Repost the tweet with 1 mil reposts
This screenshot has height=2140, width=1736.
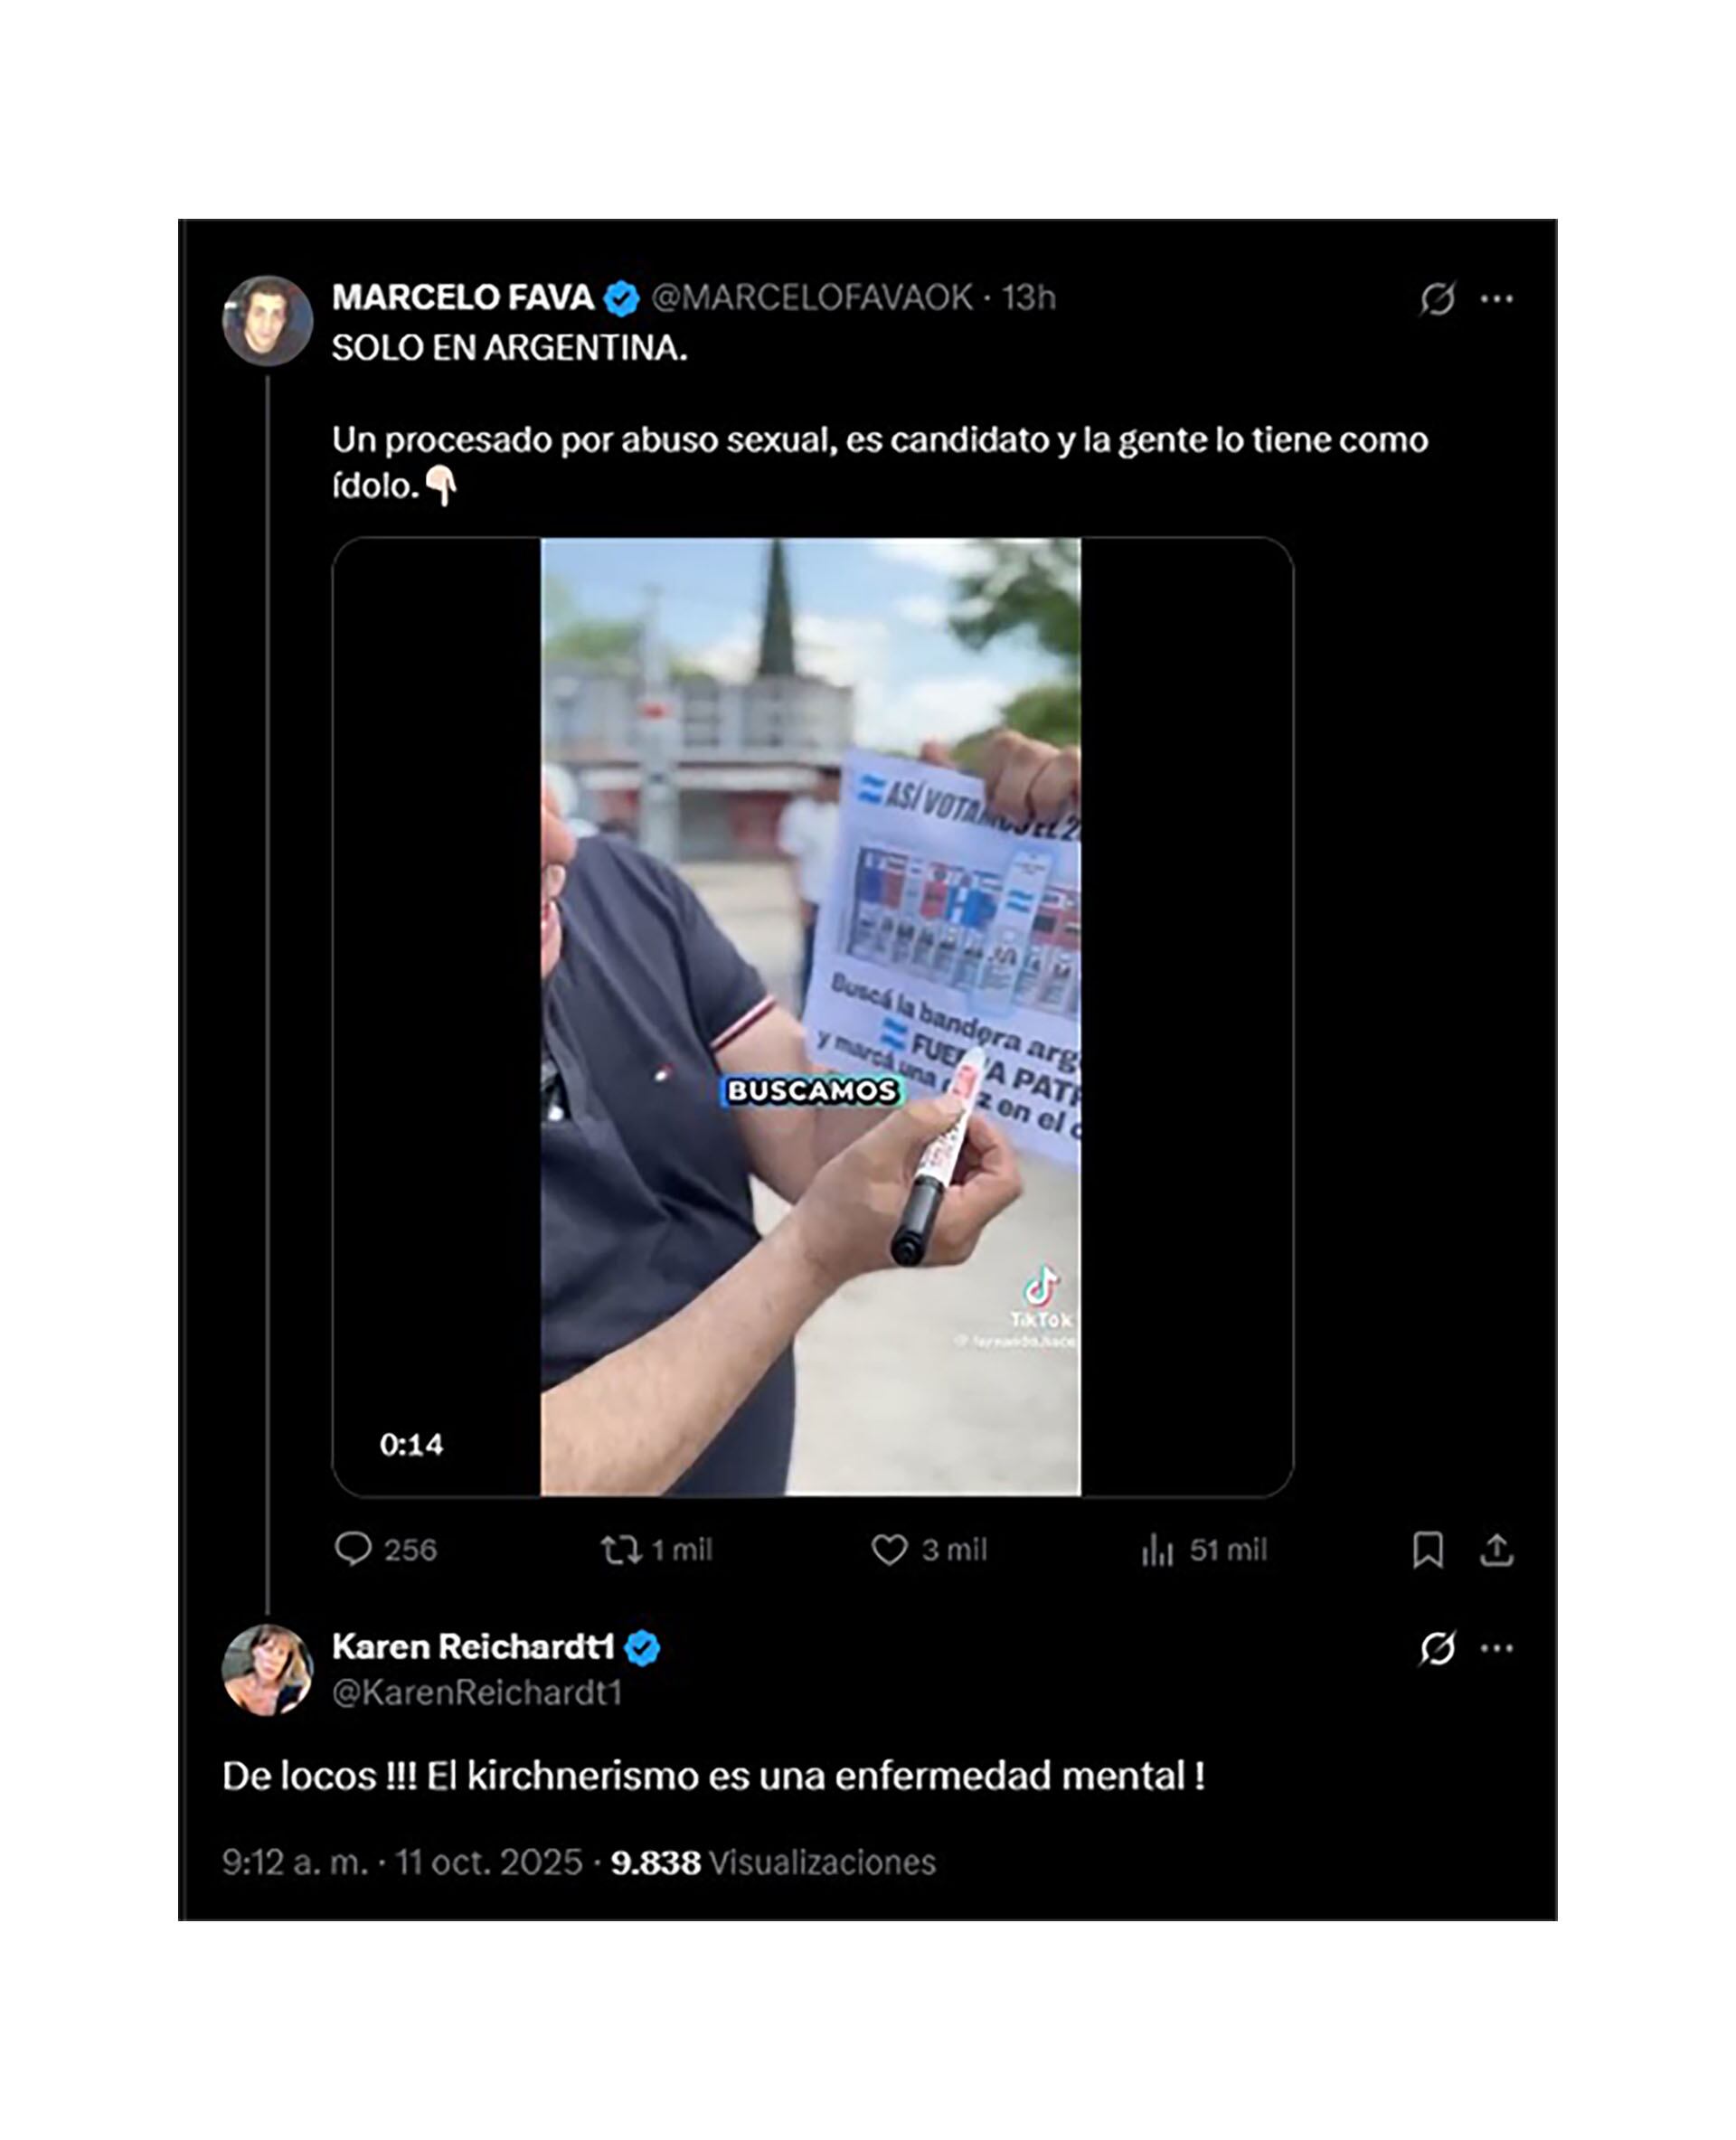pos(621,1550)
